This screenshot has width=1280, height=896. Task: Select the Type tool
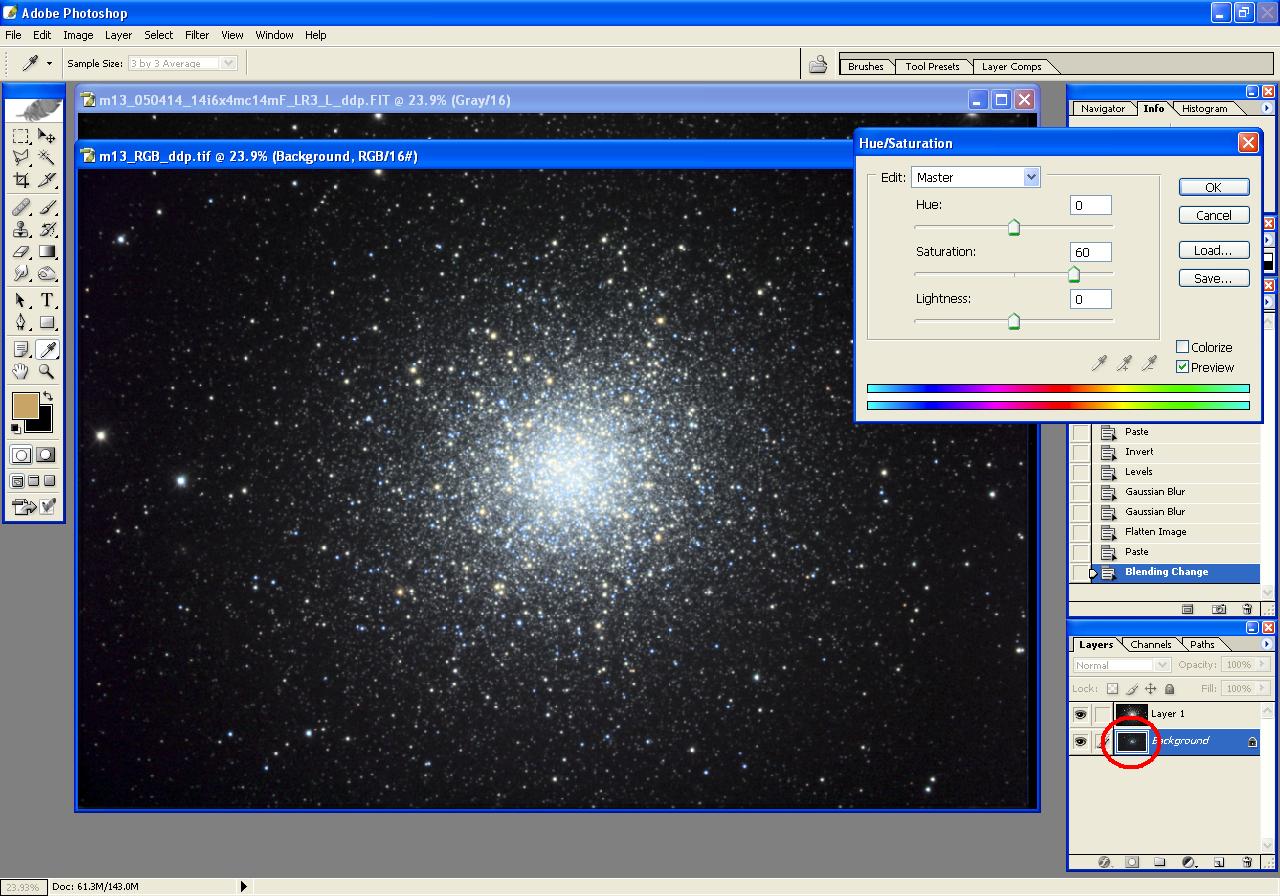(x=47, y=300)
